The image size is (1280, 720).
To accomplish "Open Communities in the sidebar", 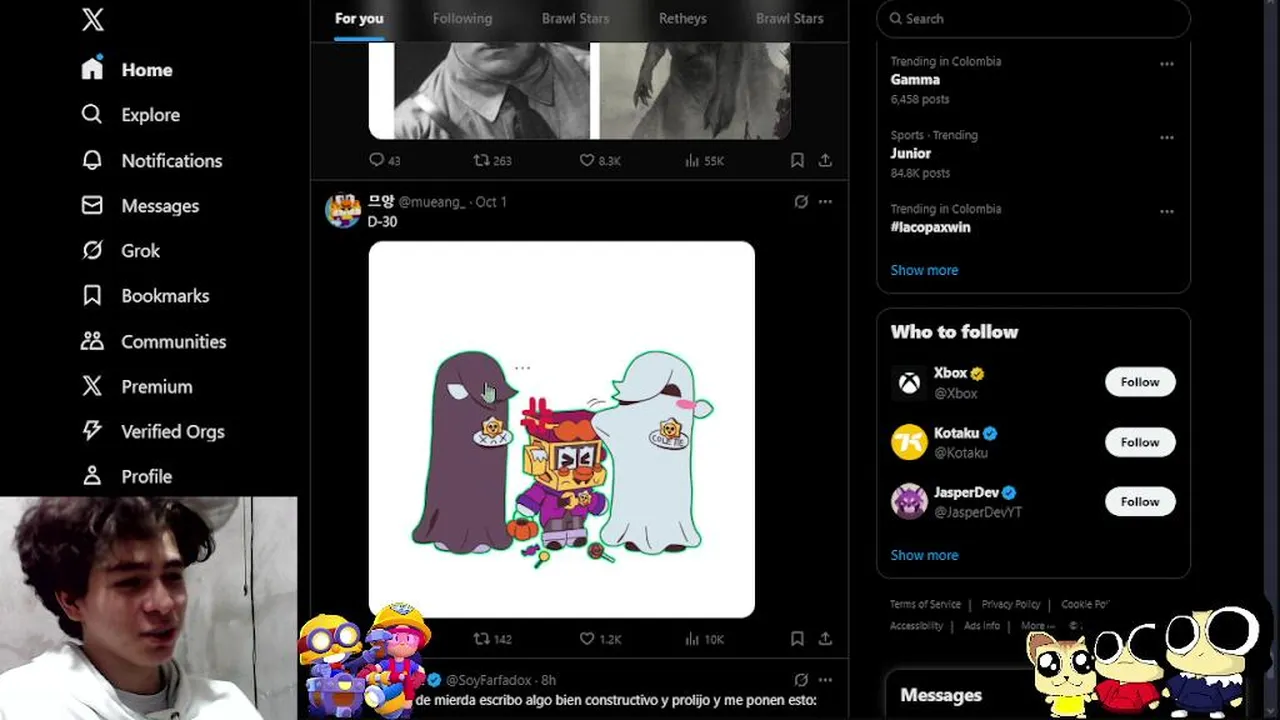I will point(153,341).
